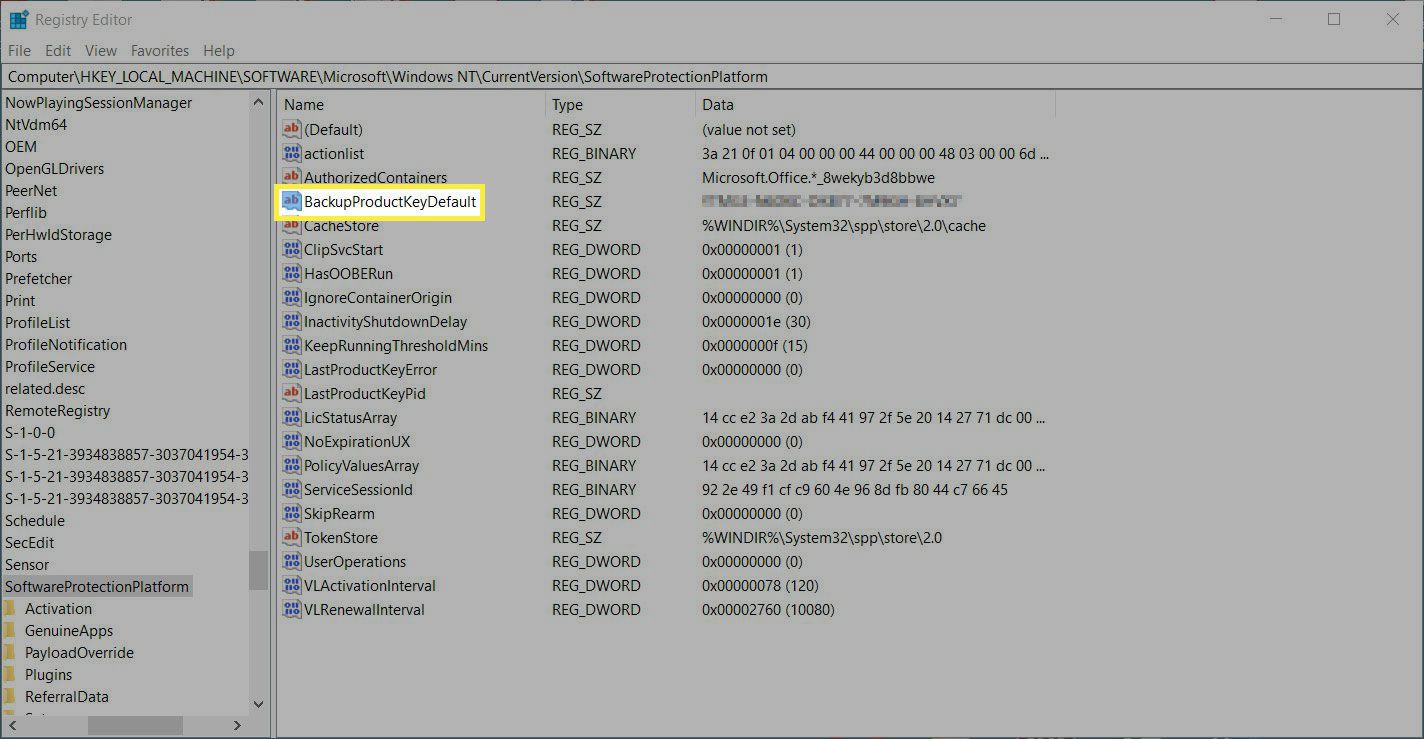Viewport: 1424px width, 739px height.
Task: Click the binary icon beside actionlist
Action: (x=291, y=153)
